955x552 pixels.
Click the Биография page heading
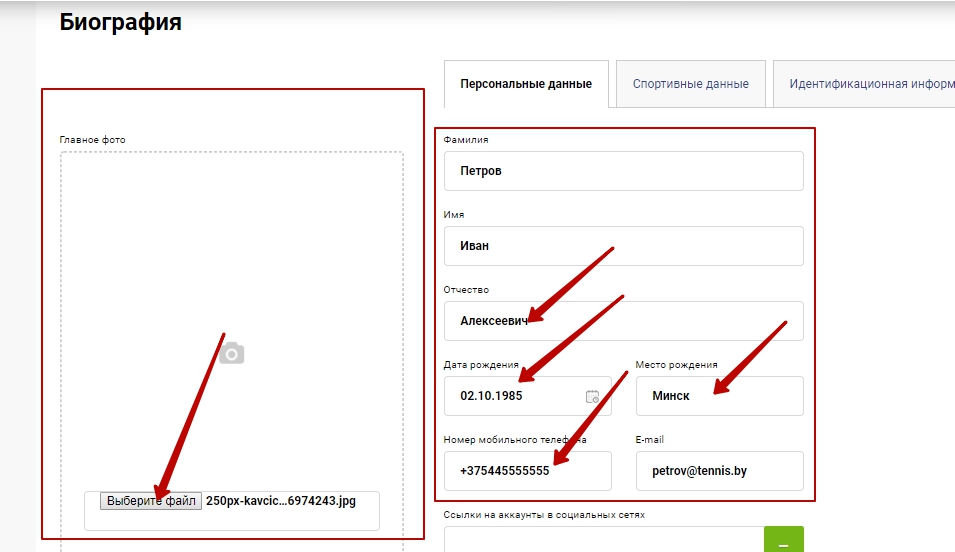tap(120, 22)
